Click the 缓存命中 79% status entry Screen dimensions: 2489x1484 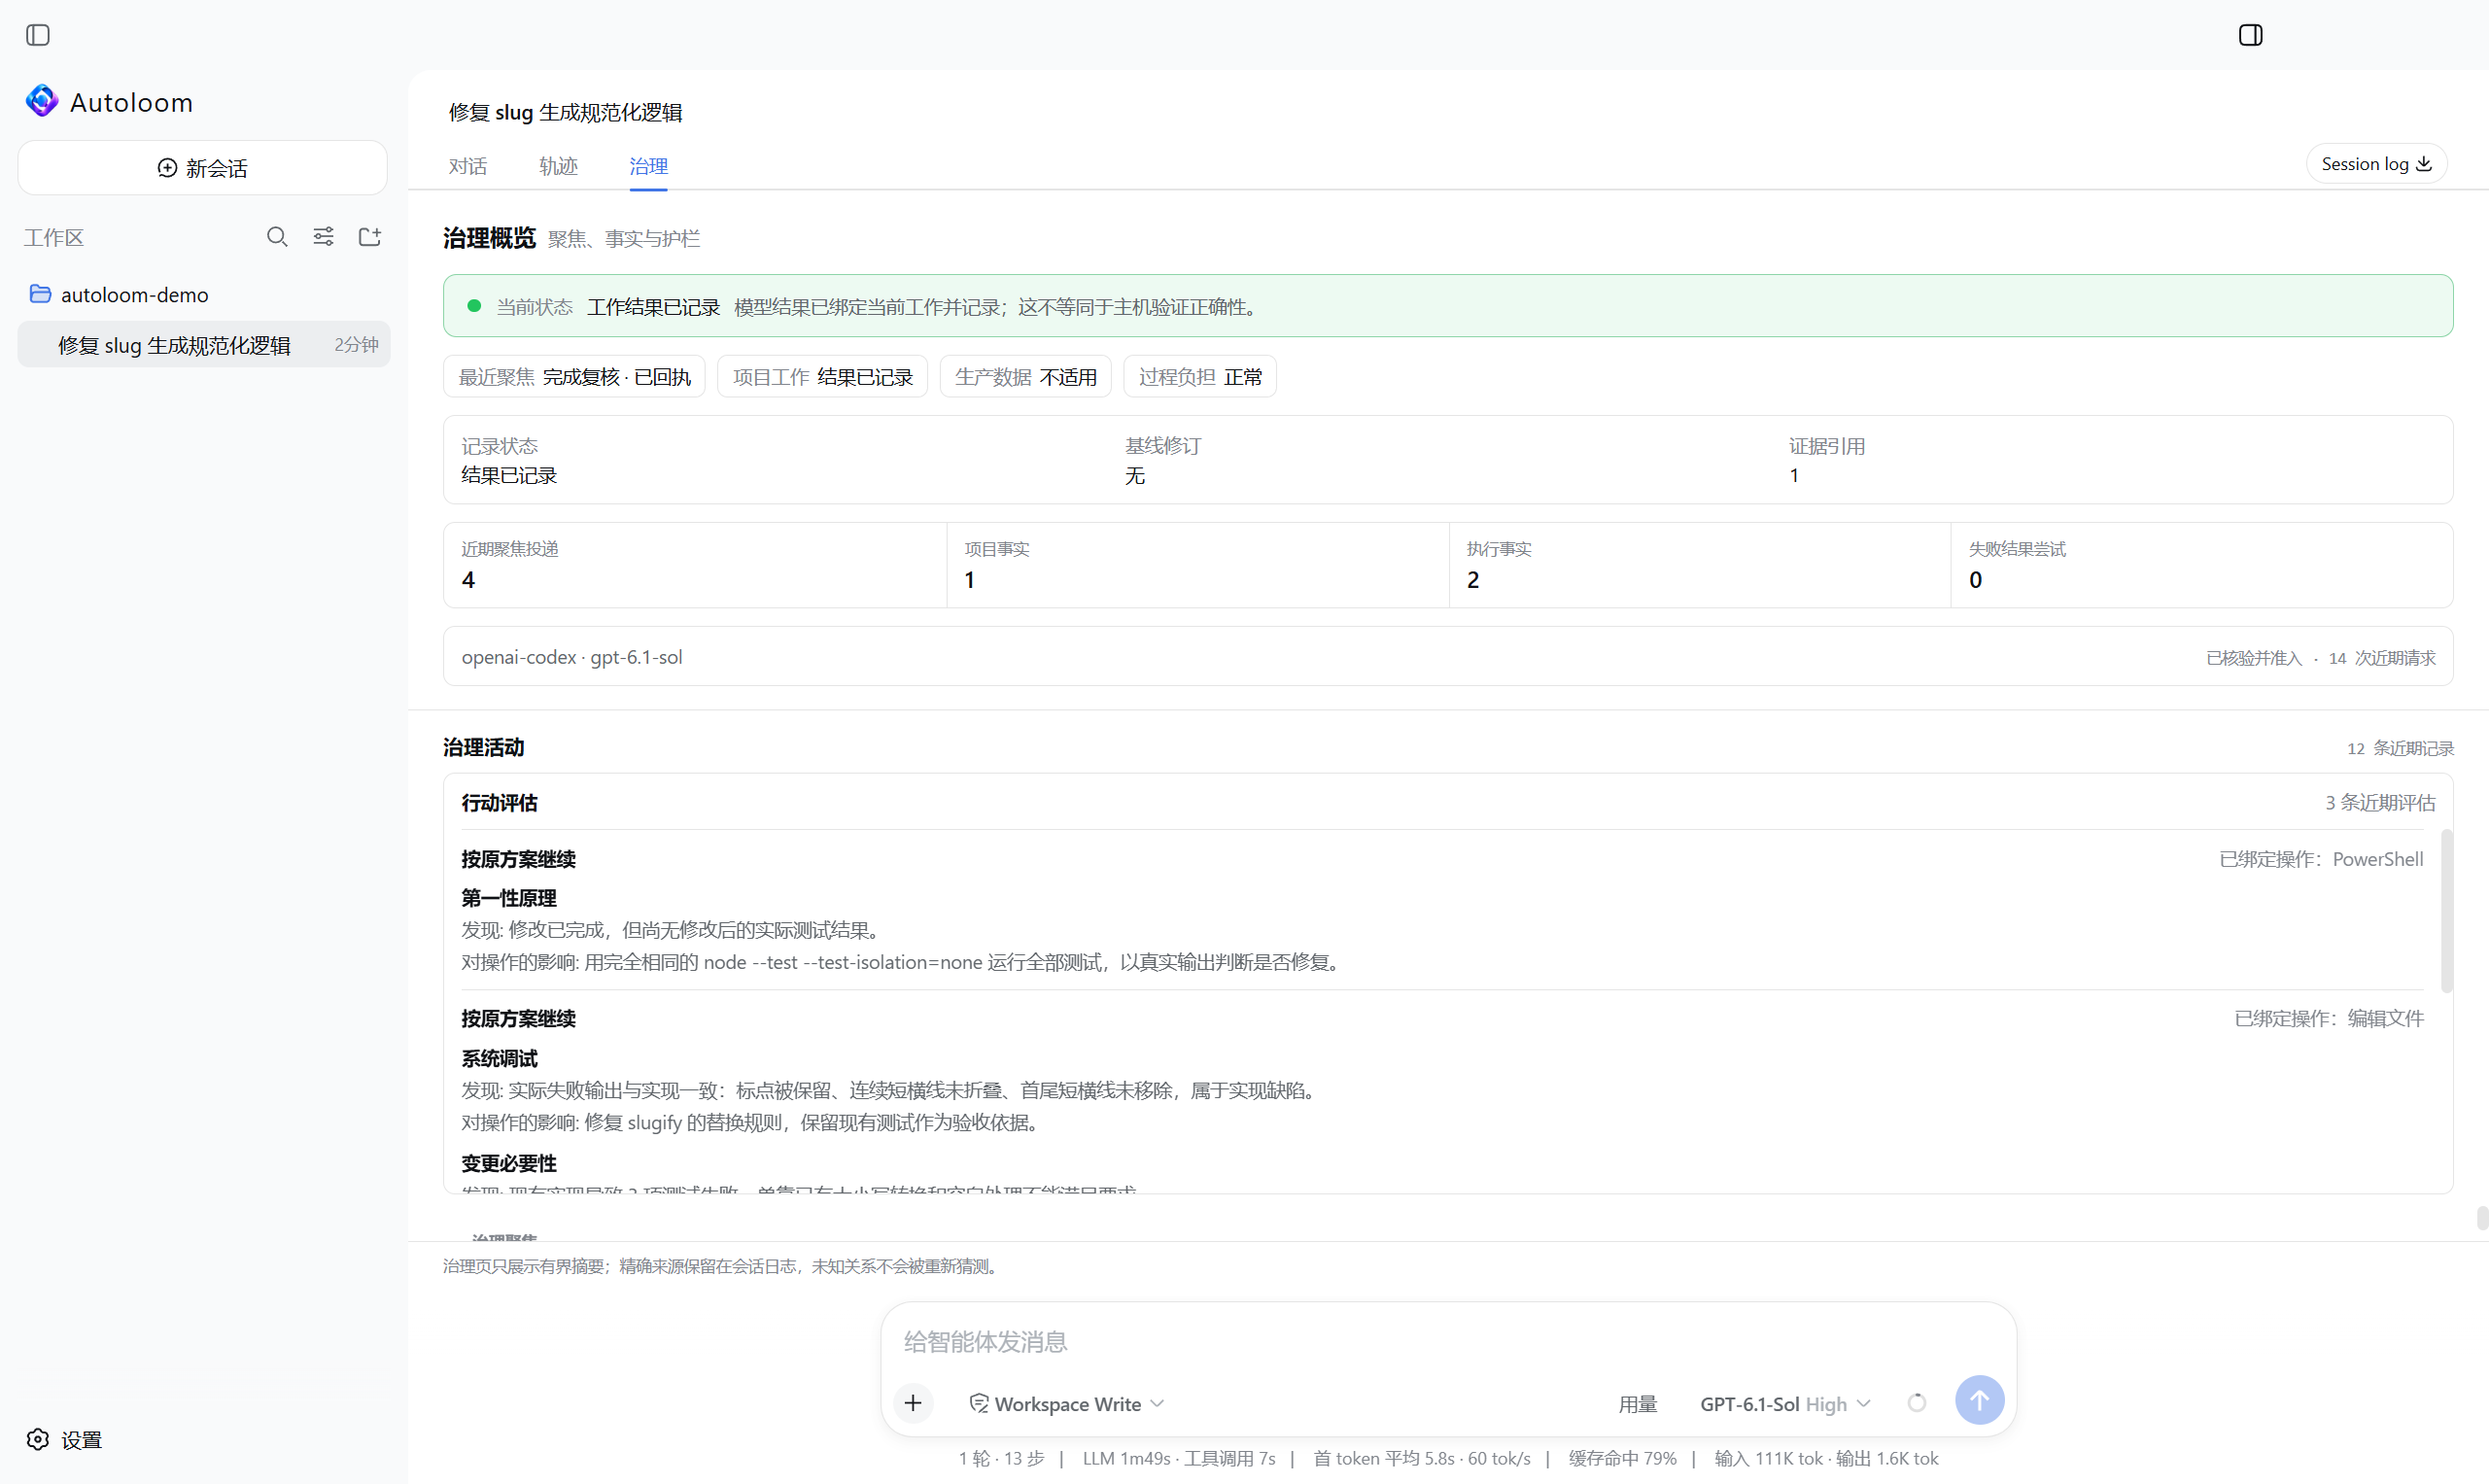1621,1458
